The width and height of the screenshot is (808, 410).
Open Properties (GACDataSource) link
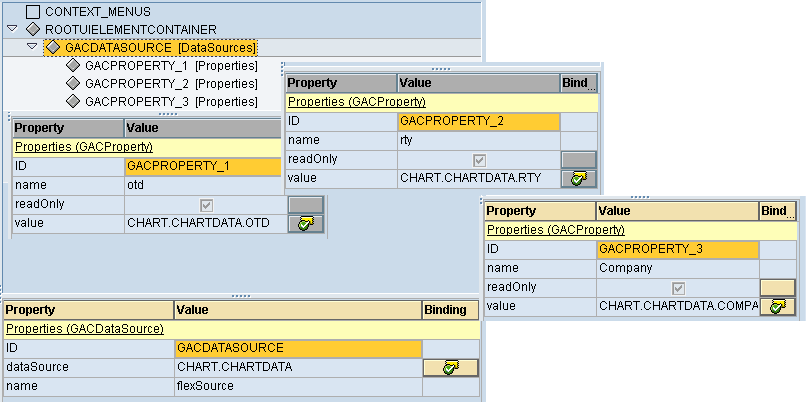85,328
